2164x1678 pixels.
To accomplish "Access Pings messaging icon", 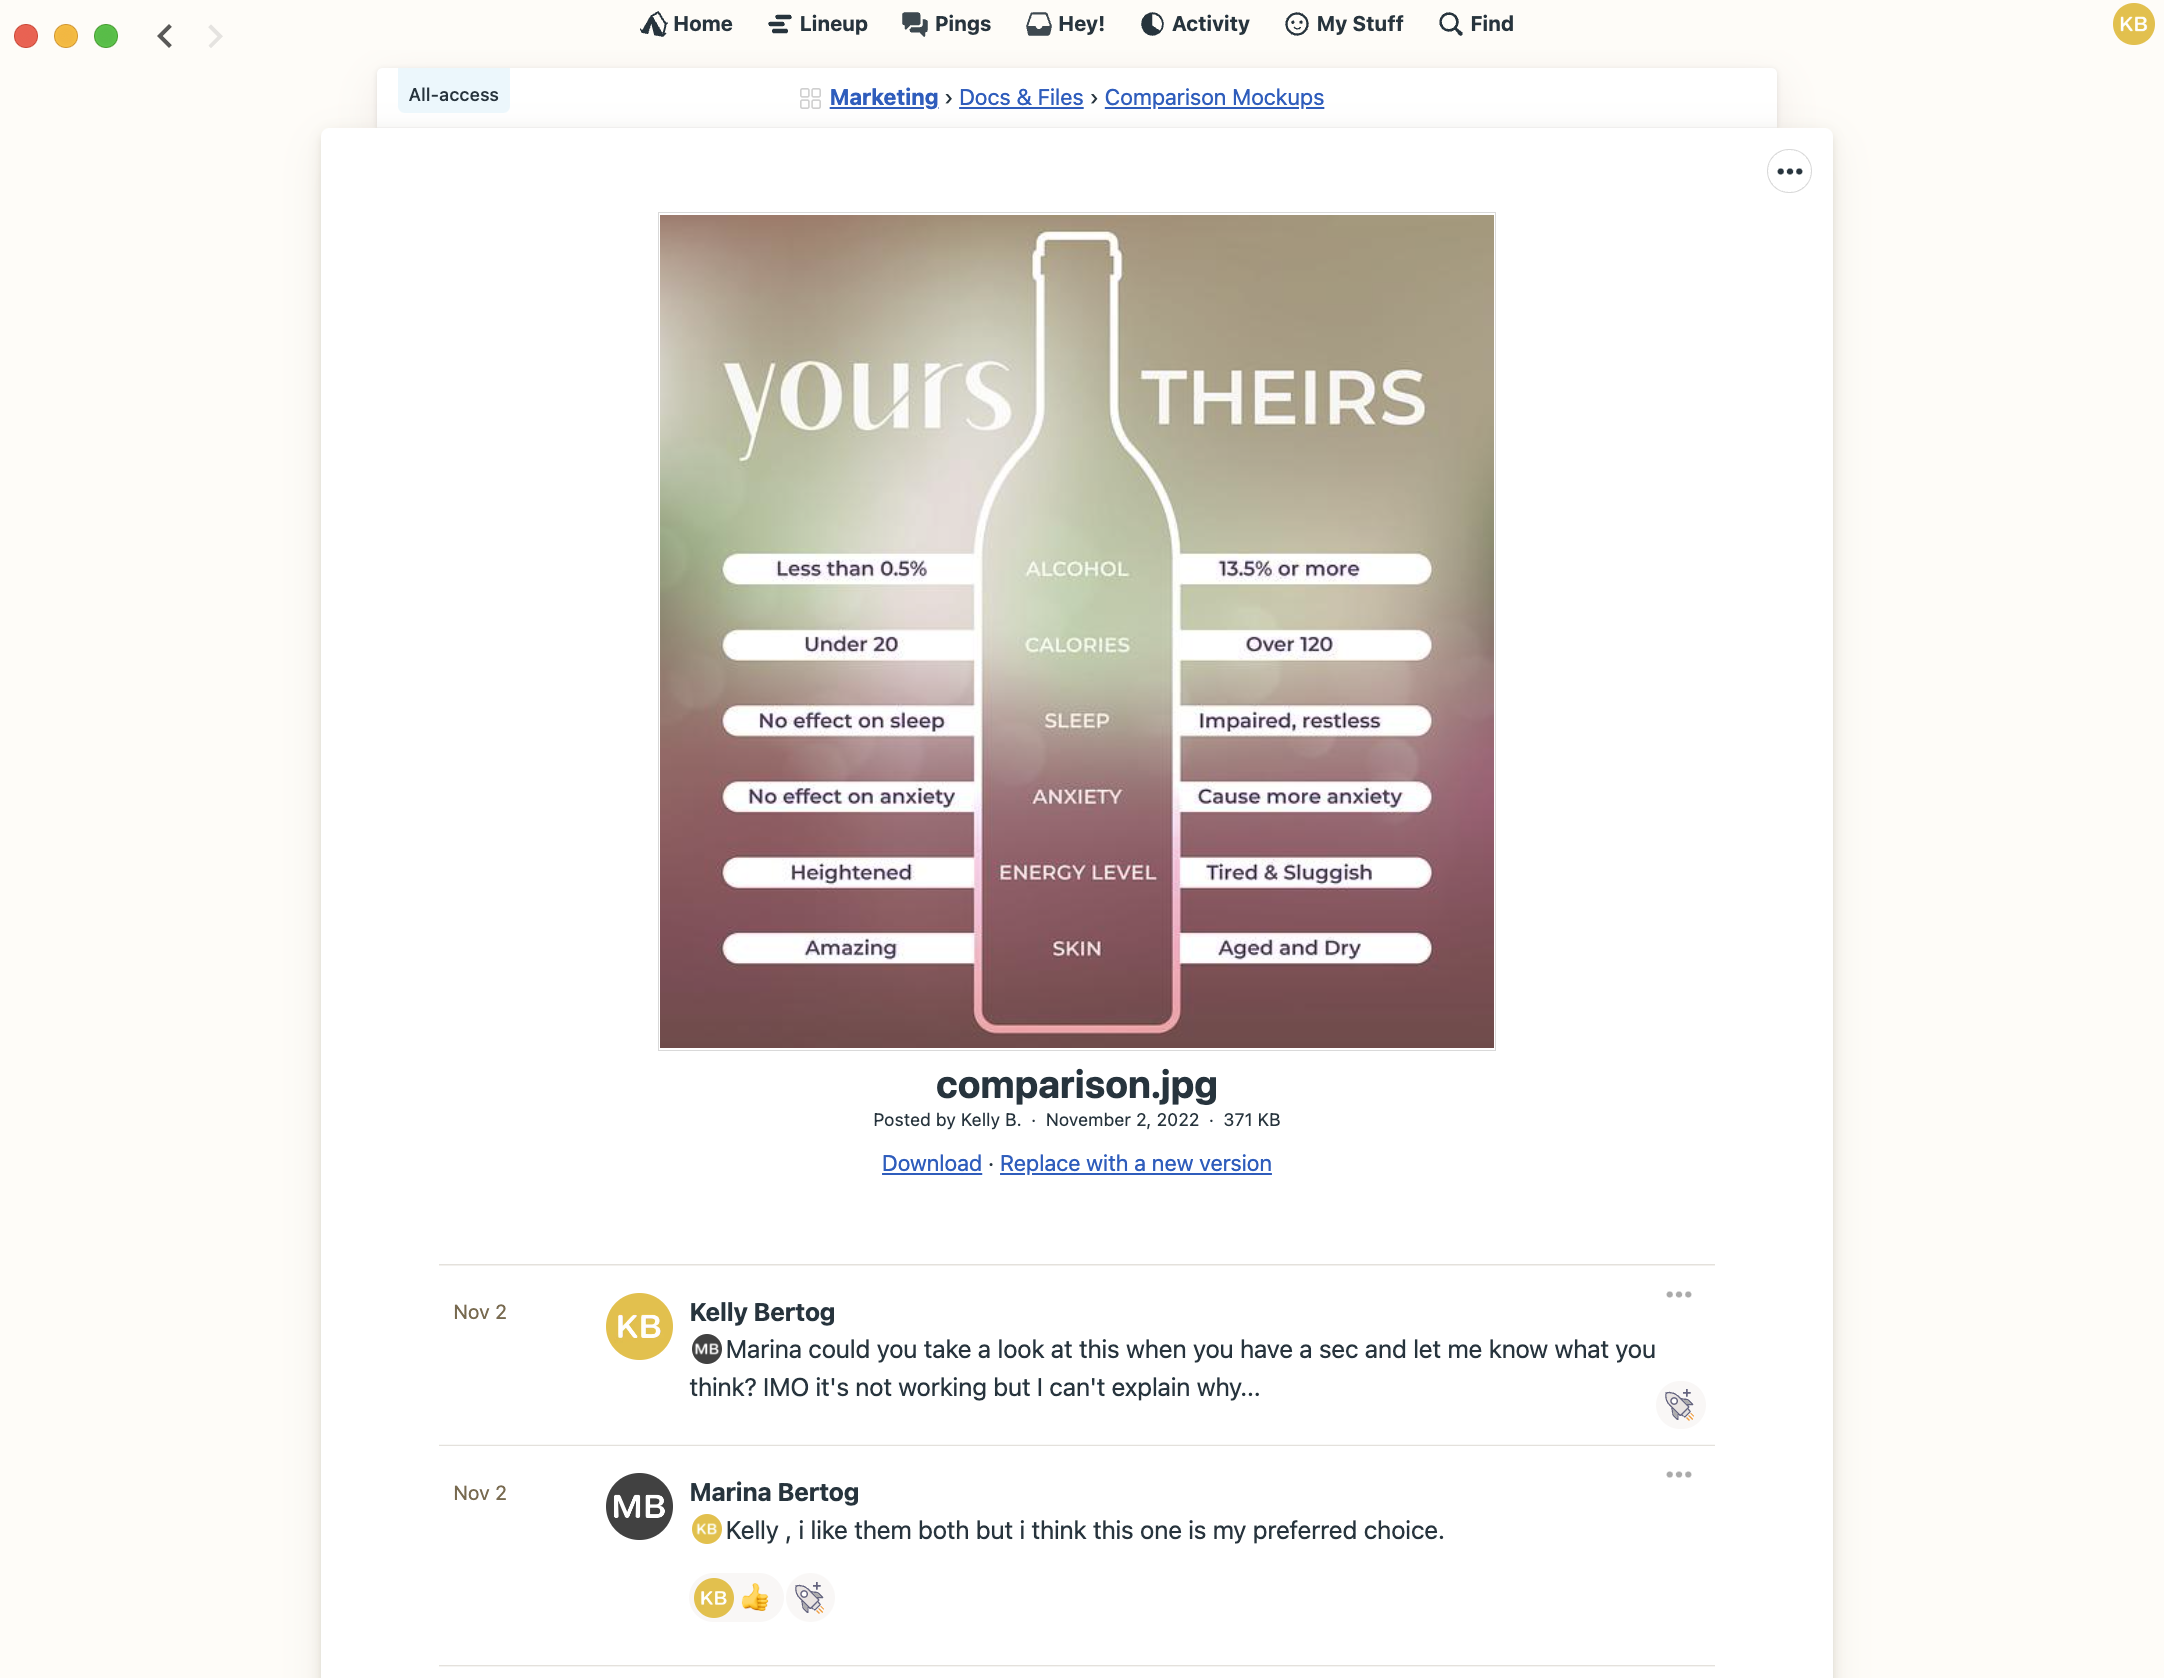I will click(x=912, y=23).
